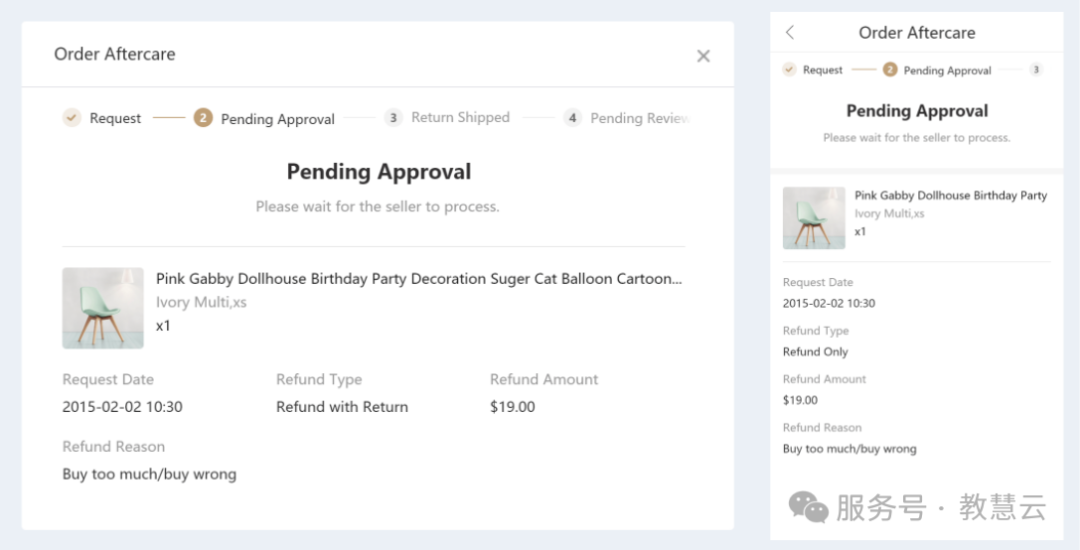
Task: Click step 3 circle in mobile stepper
Action: (x=1035, y=70)
